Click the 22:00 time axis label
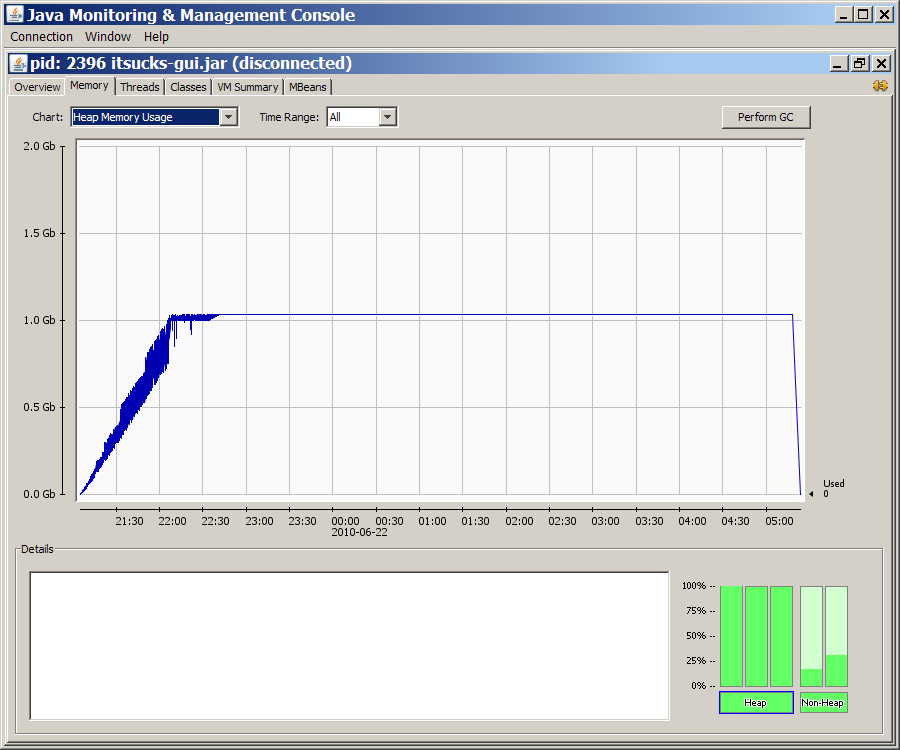 (x=172, y=521)
